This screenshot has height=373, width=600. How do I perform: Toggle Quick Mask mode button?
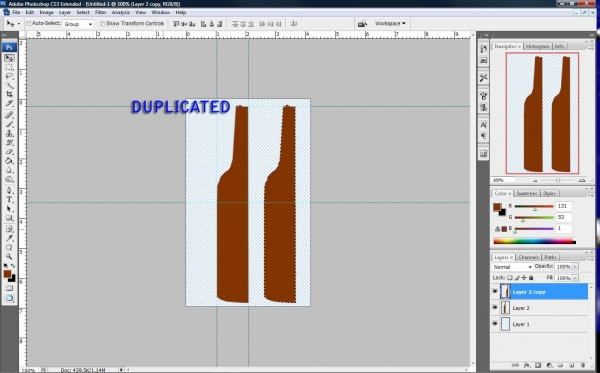point(9,288)
